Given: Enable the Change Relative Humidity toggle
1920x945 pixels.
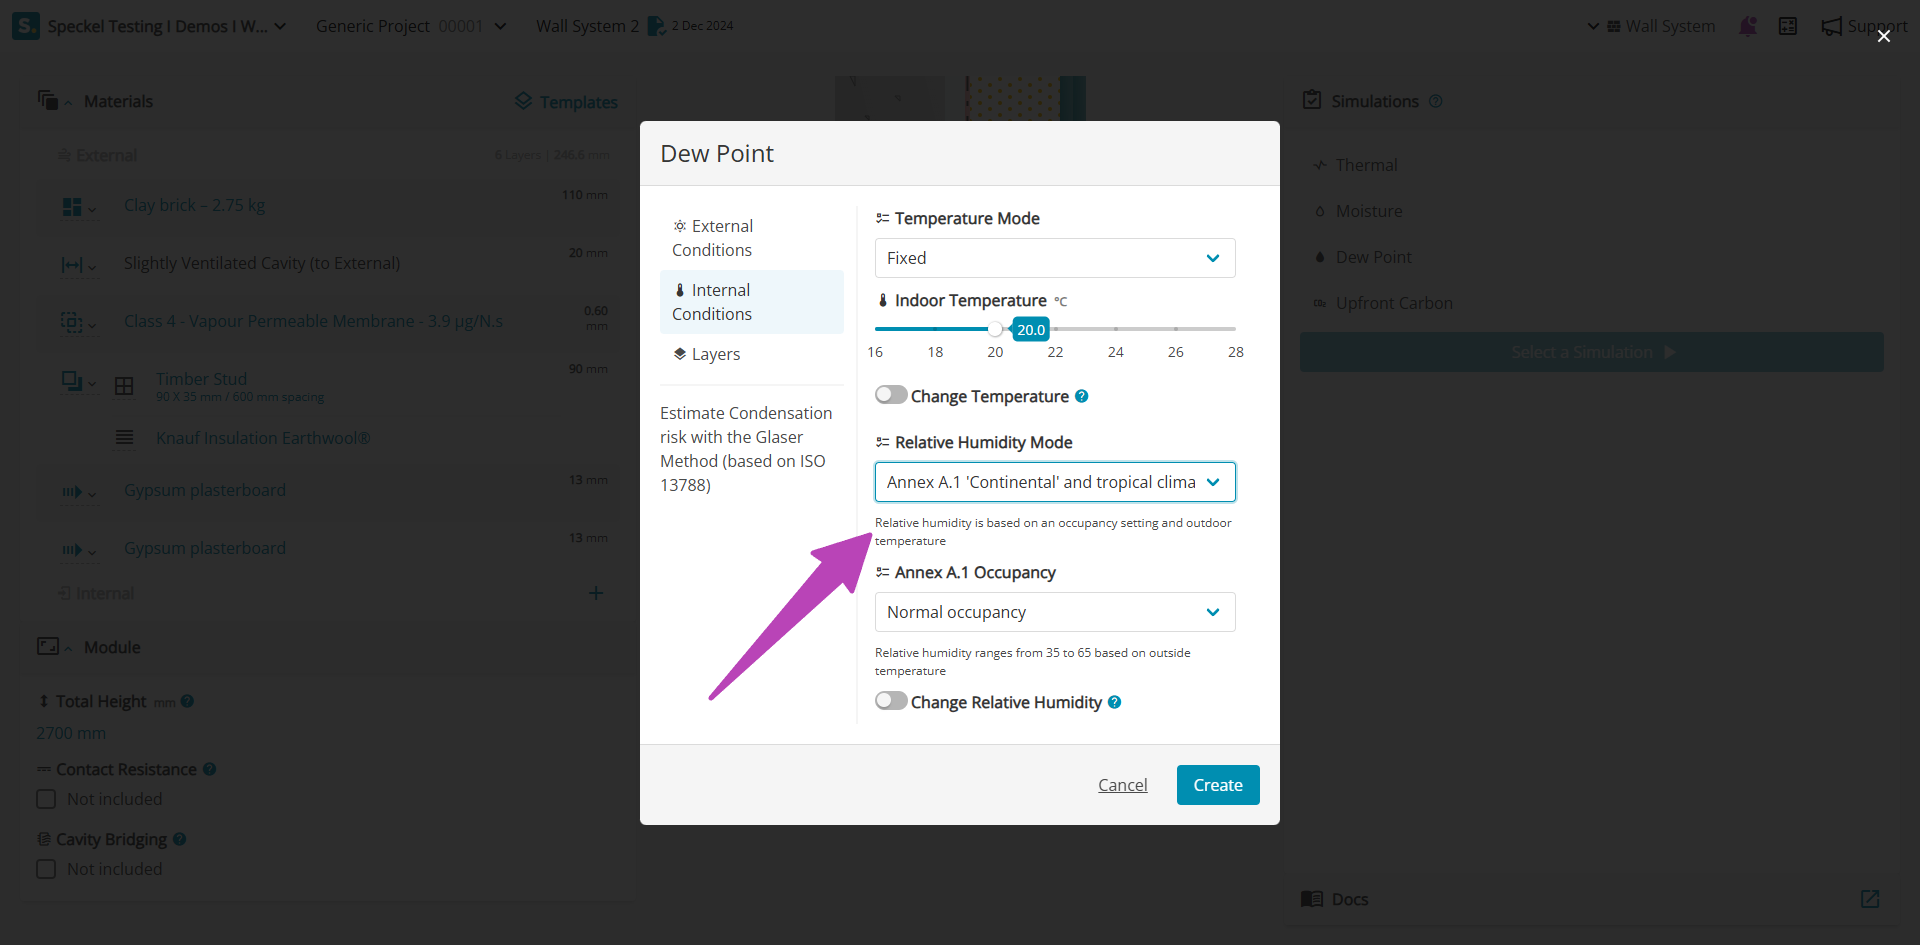Looking at the screenshot, I should (891, 701).
